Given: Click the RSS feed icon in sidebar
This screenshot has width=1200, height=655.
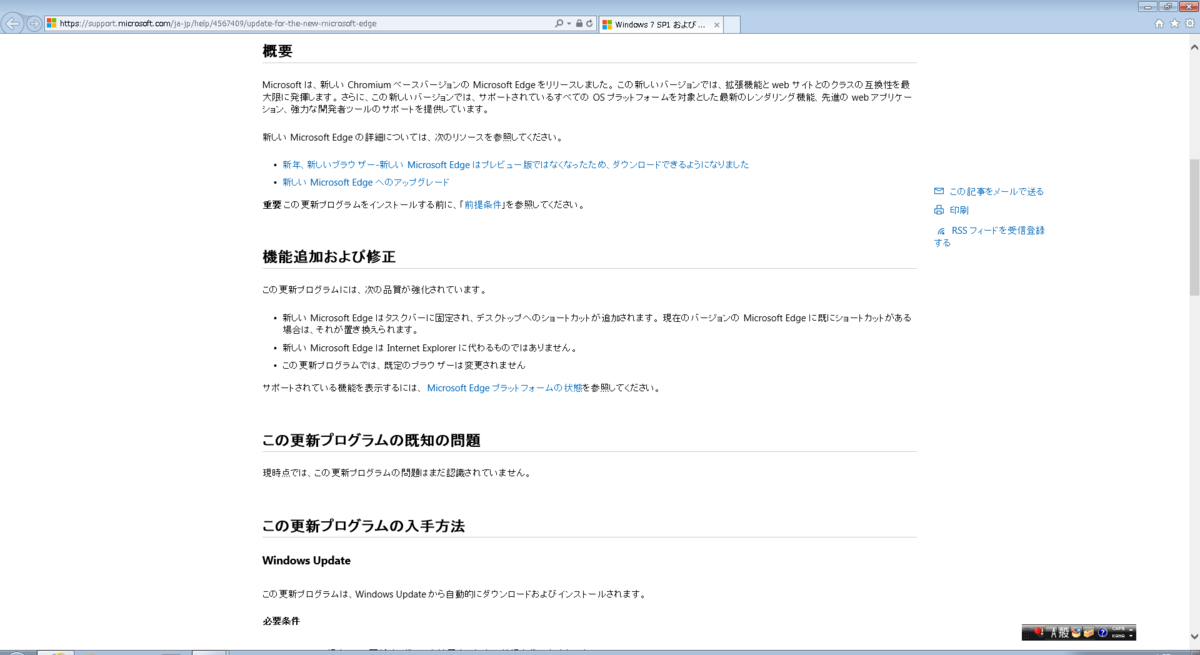Looking at the screenshot, I should 940,231.
